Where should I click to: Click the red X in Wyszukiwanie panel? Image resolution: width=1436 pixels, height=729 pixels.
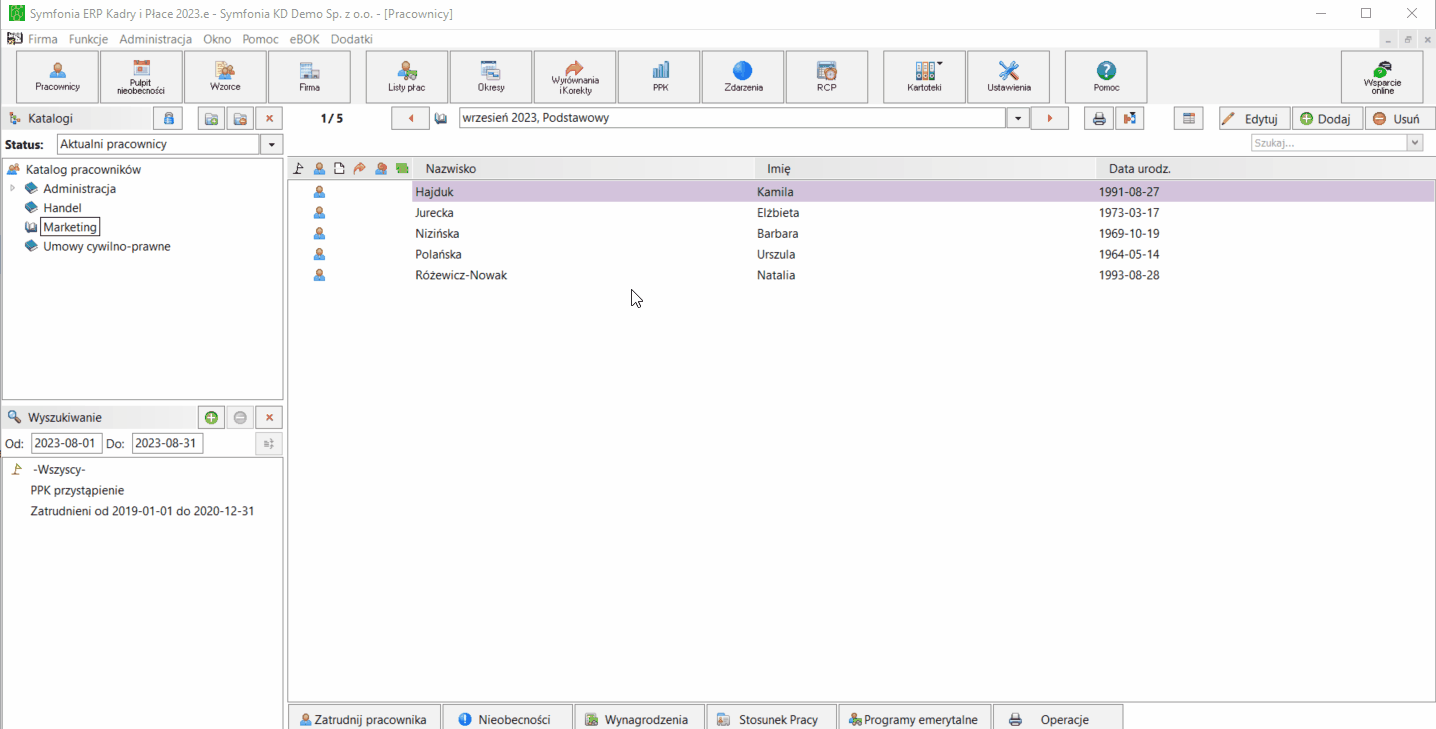[x=269, y=417]
